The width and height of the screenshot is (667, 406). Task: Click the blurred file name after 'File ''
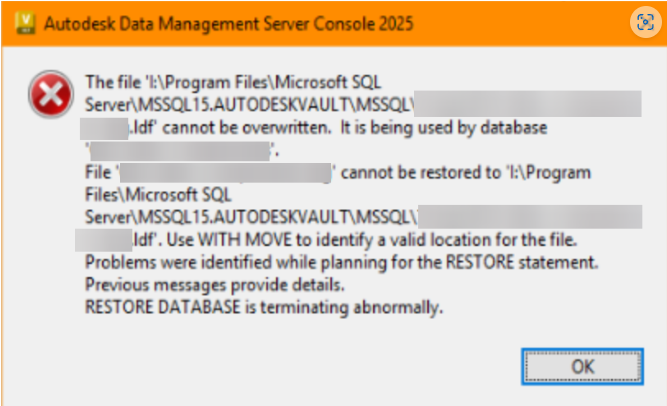pos(226,173)
